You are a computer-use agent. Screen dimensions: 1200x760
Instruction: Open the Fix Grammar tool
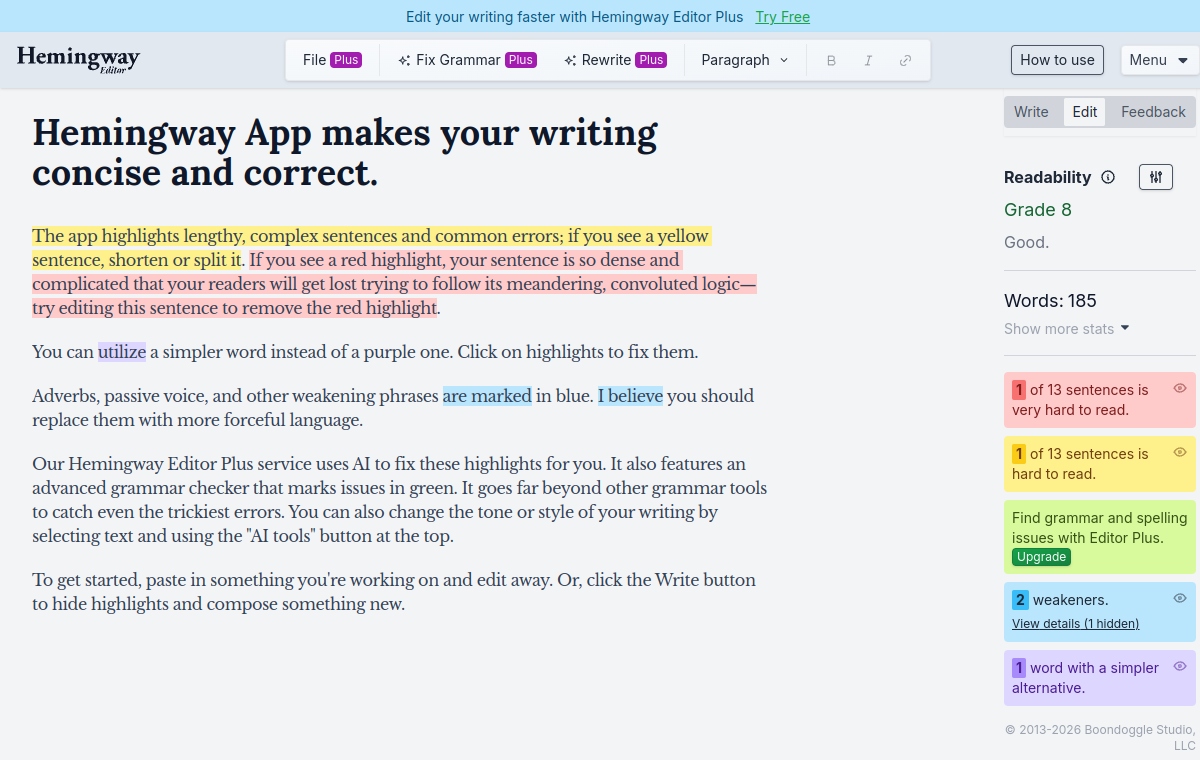click(x=468, y=60)
